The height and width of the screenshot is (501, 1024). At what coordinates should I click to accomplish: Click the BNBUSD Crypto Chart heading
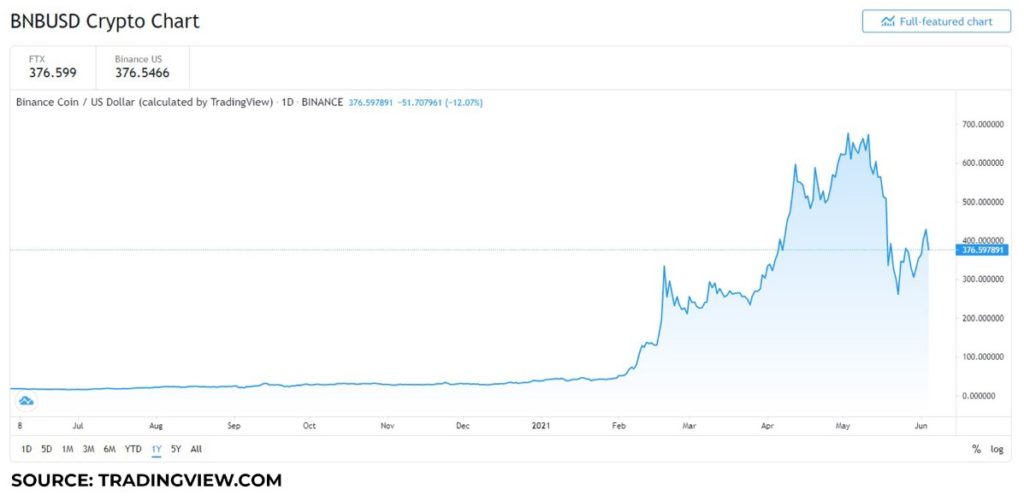105,21
